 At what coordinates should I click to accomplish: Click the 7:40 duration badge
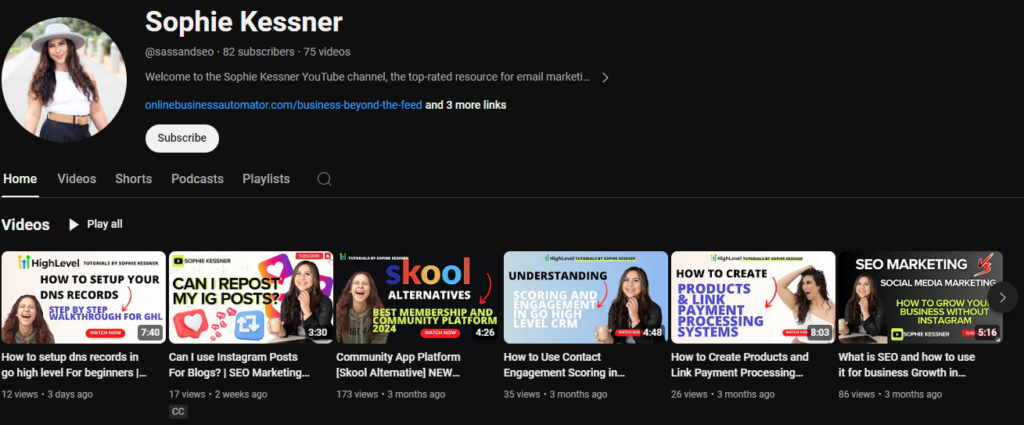tap(150, 332)
